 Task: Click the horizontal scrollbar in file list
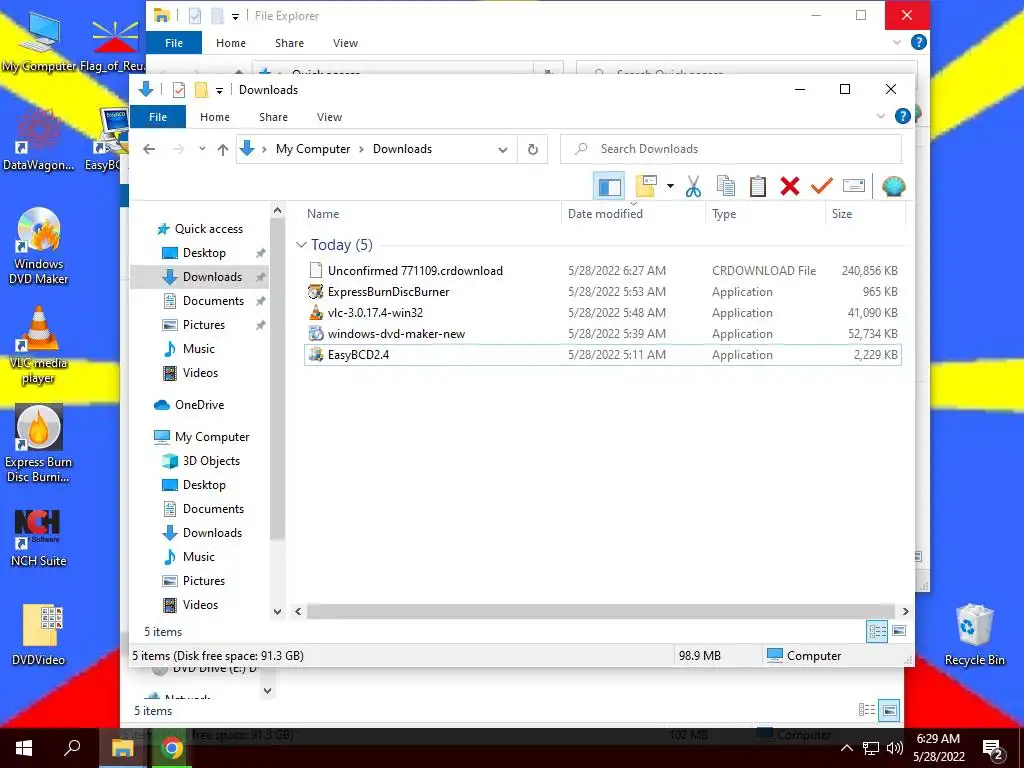(601, 611)
